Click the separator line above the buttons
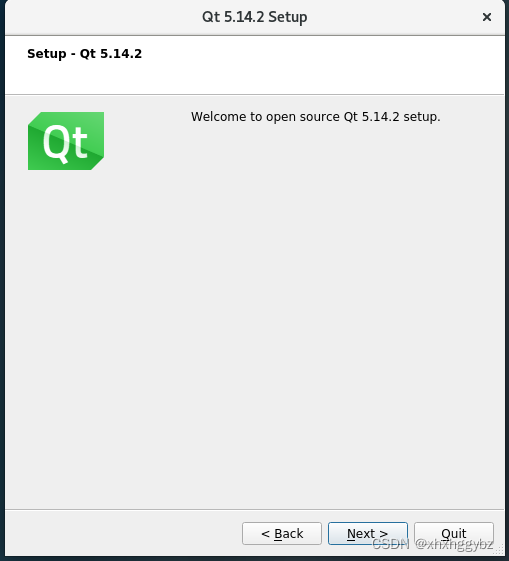 pos(254,509)
